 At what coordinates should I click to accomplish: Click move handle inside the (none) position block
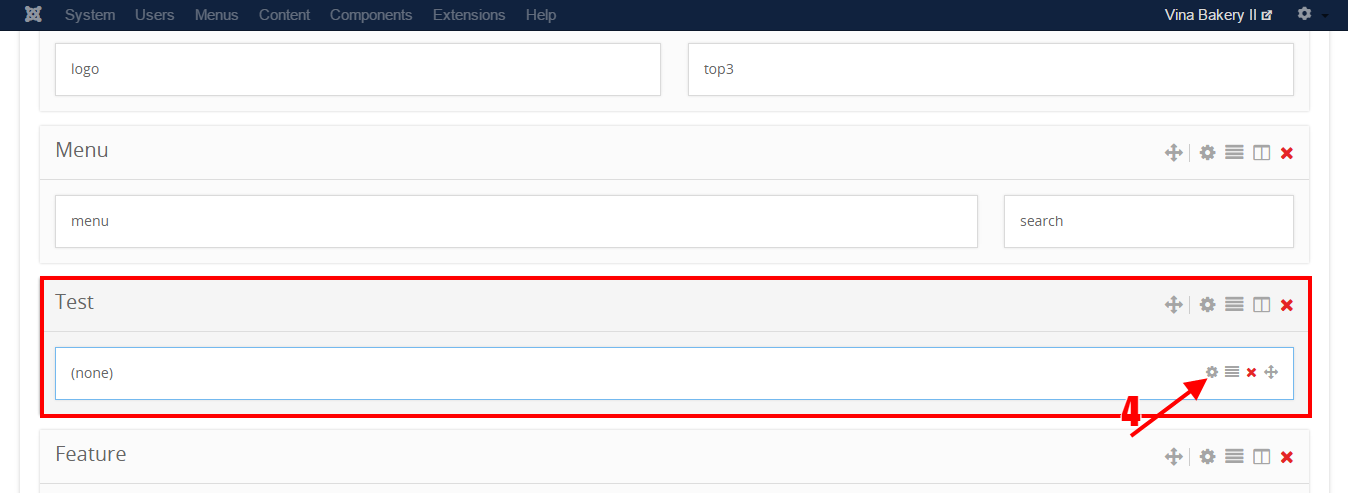pyautogui.click(x=1271, y=372)
